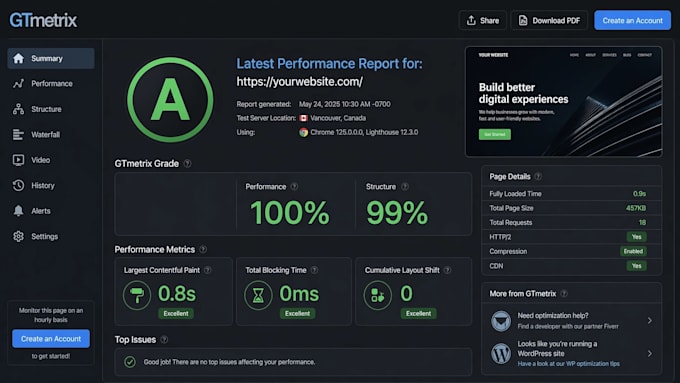Click the Canada flag icon
Viewport: 680px width, 383px height.
[304, 118]
